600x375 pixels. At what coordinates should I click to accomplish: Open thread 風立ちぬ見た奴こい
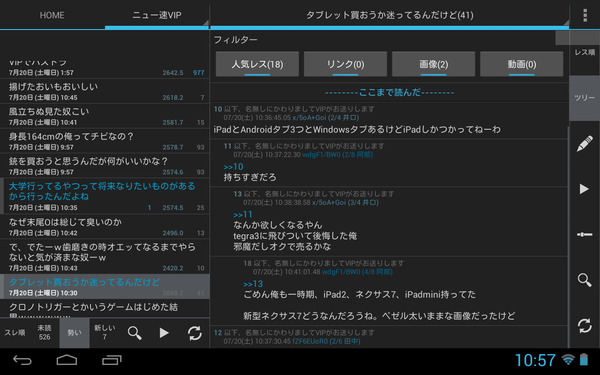point(104,116)
